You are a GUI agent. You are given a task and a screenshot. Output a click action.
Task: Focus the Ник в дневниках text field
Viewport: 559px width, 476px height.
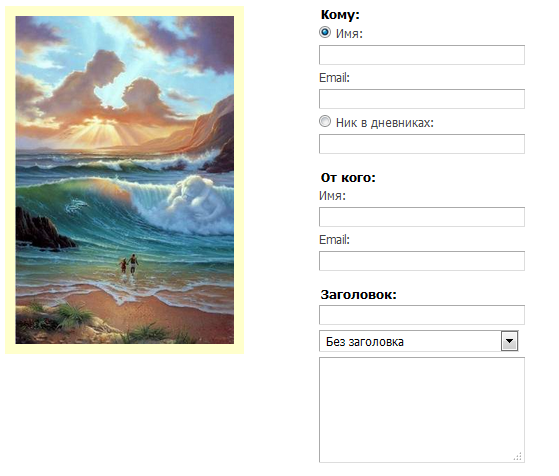[x=422, y=144]
